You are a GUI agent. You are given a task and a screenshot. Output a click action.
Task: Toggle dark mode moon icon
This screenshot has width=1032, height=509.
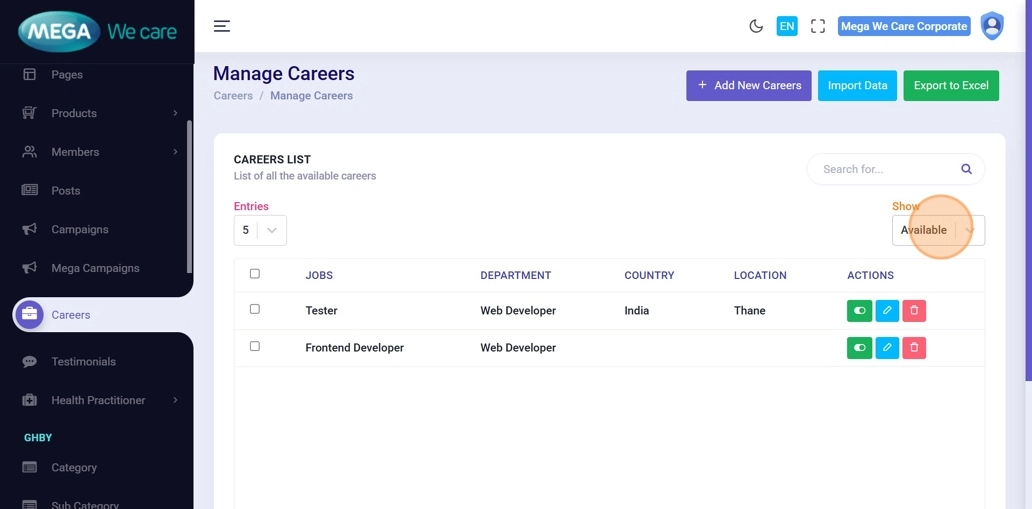click(x=756, y=27)
